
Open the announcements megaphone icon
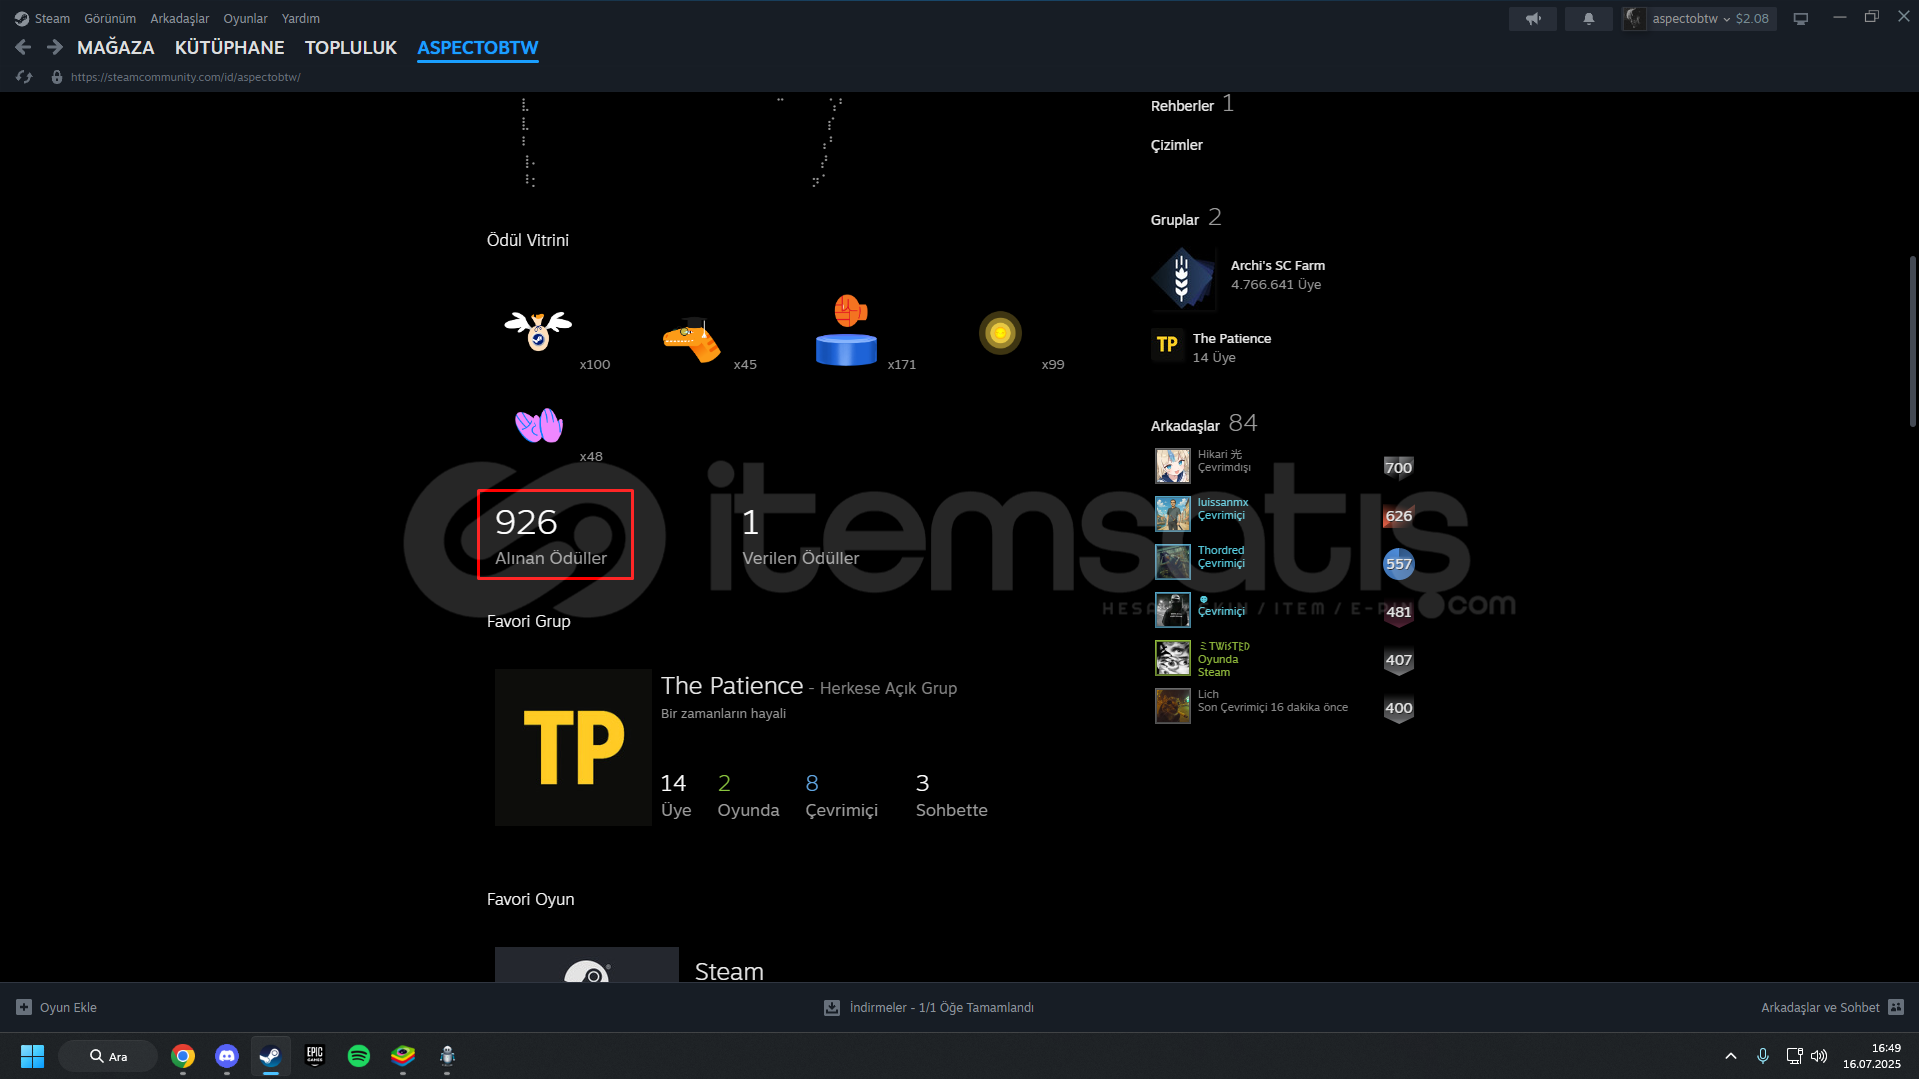[1532, 18]
